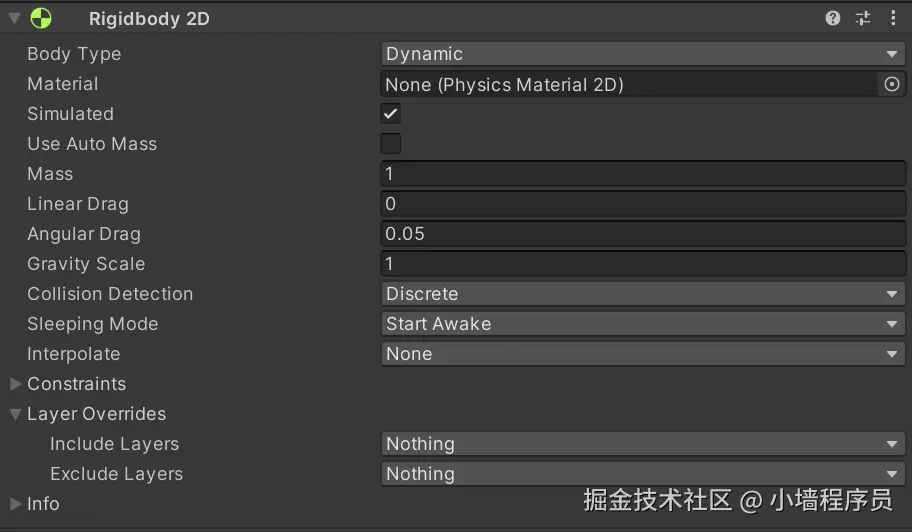The image size is (912, 532).
Task: Disable the Simulated checkbox
Action: click(x=391, y=114)
